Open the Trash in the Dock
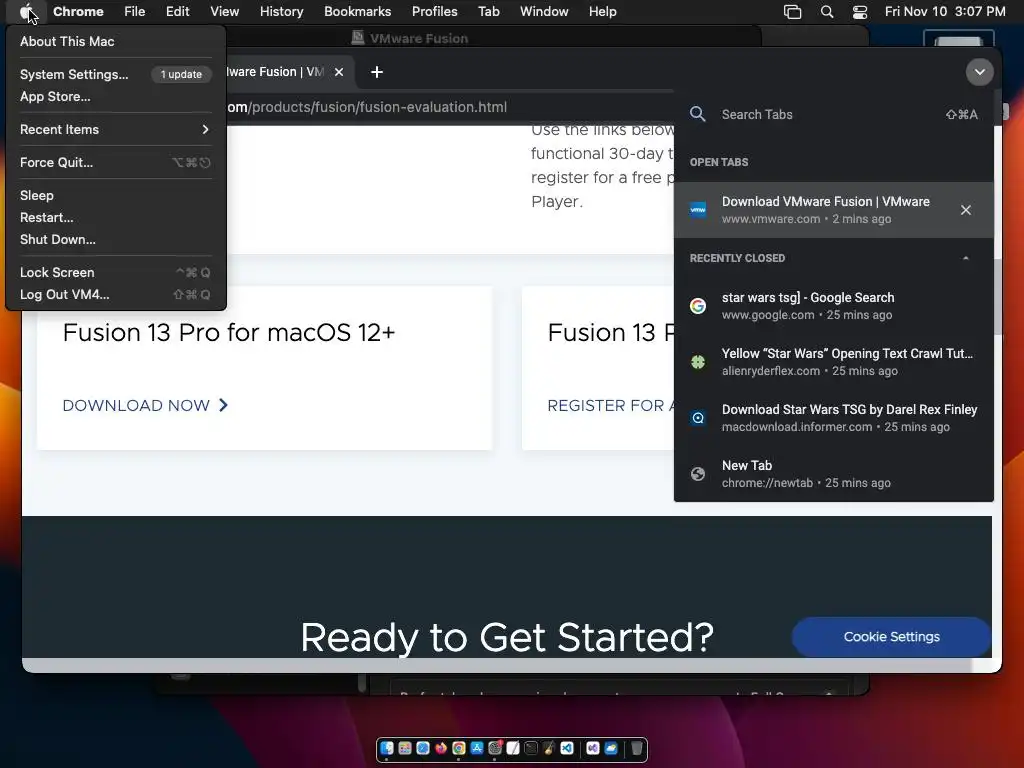 [637, 748]
